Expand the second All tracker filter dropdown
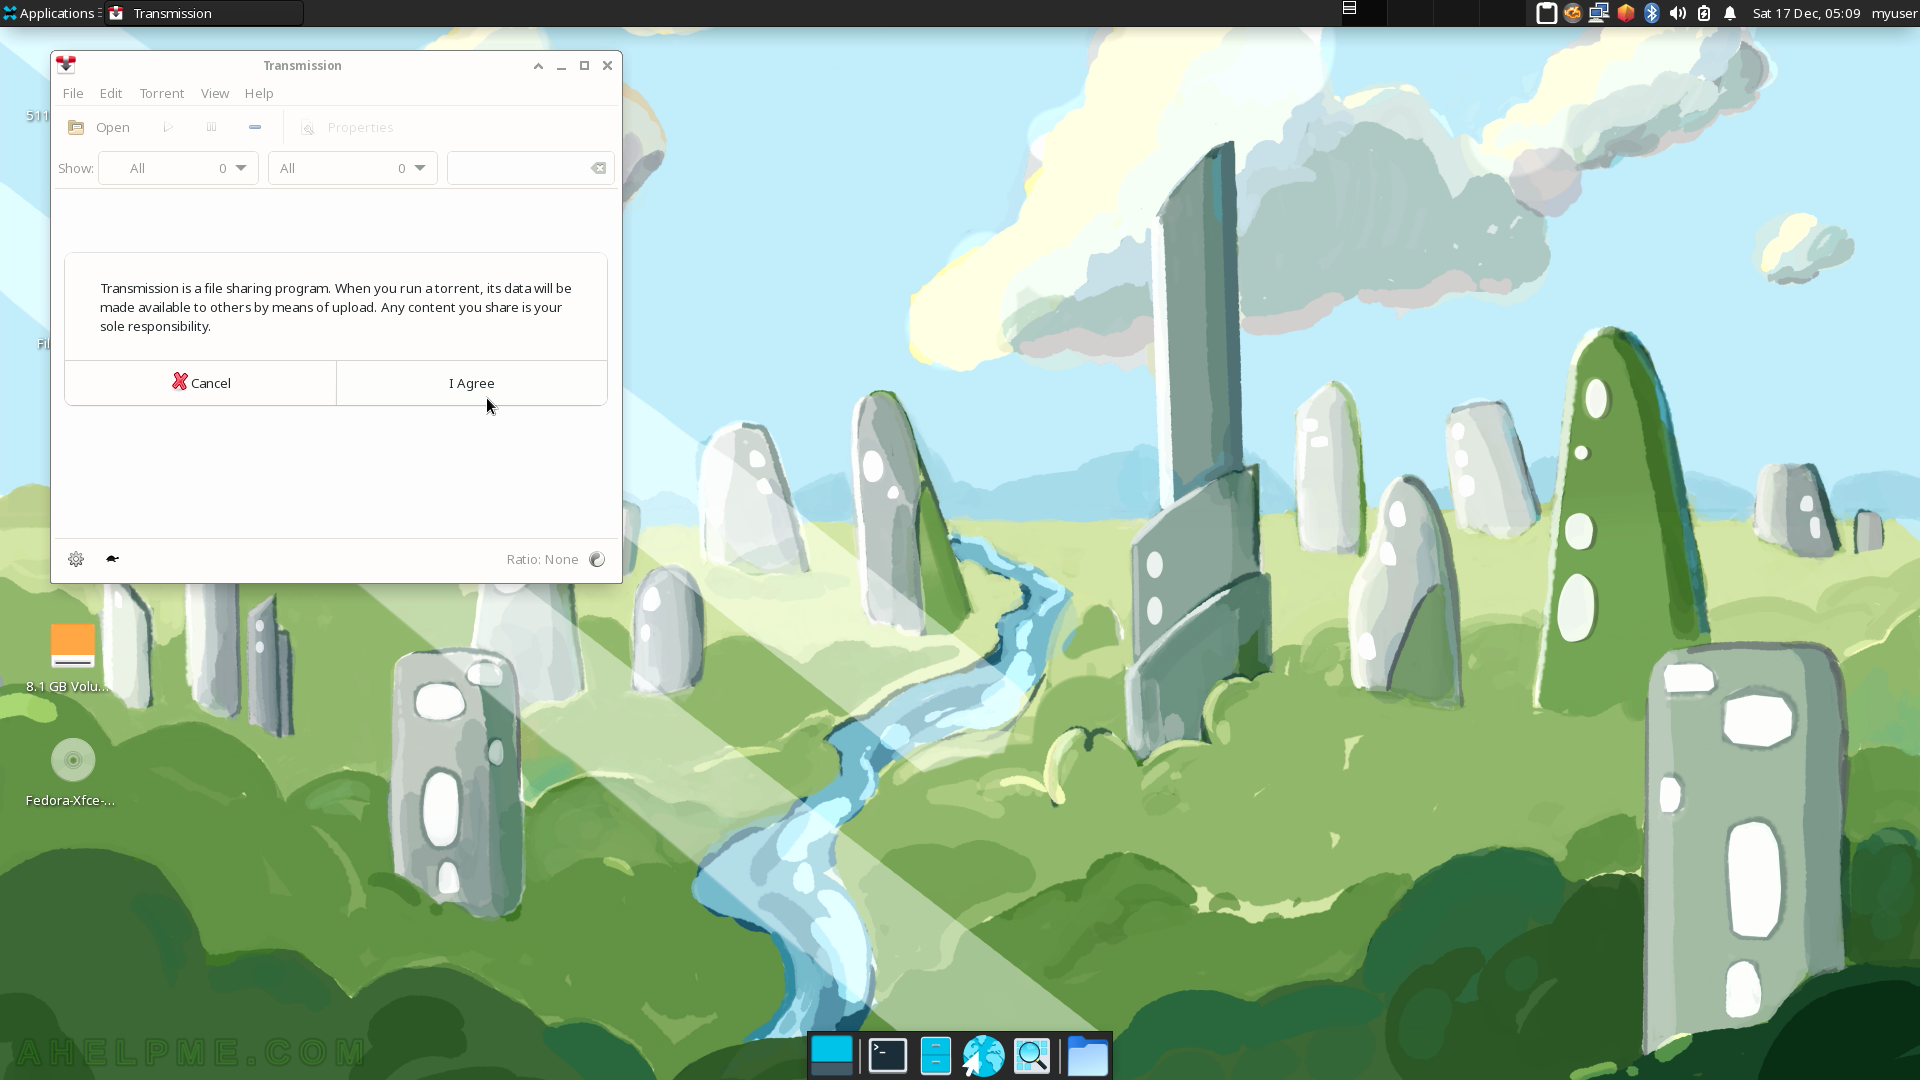The width and height of the screenshot is (1920, 1080). (x=352, y=168)
